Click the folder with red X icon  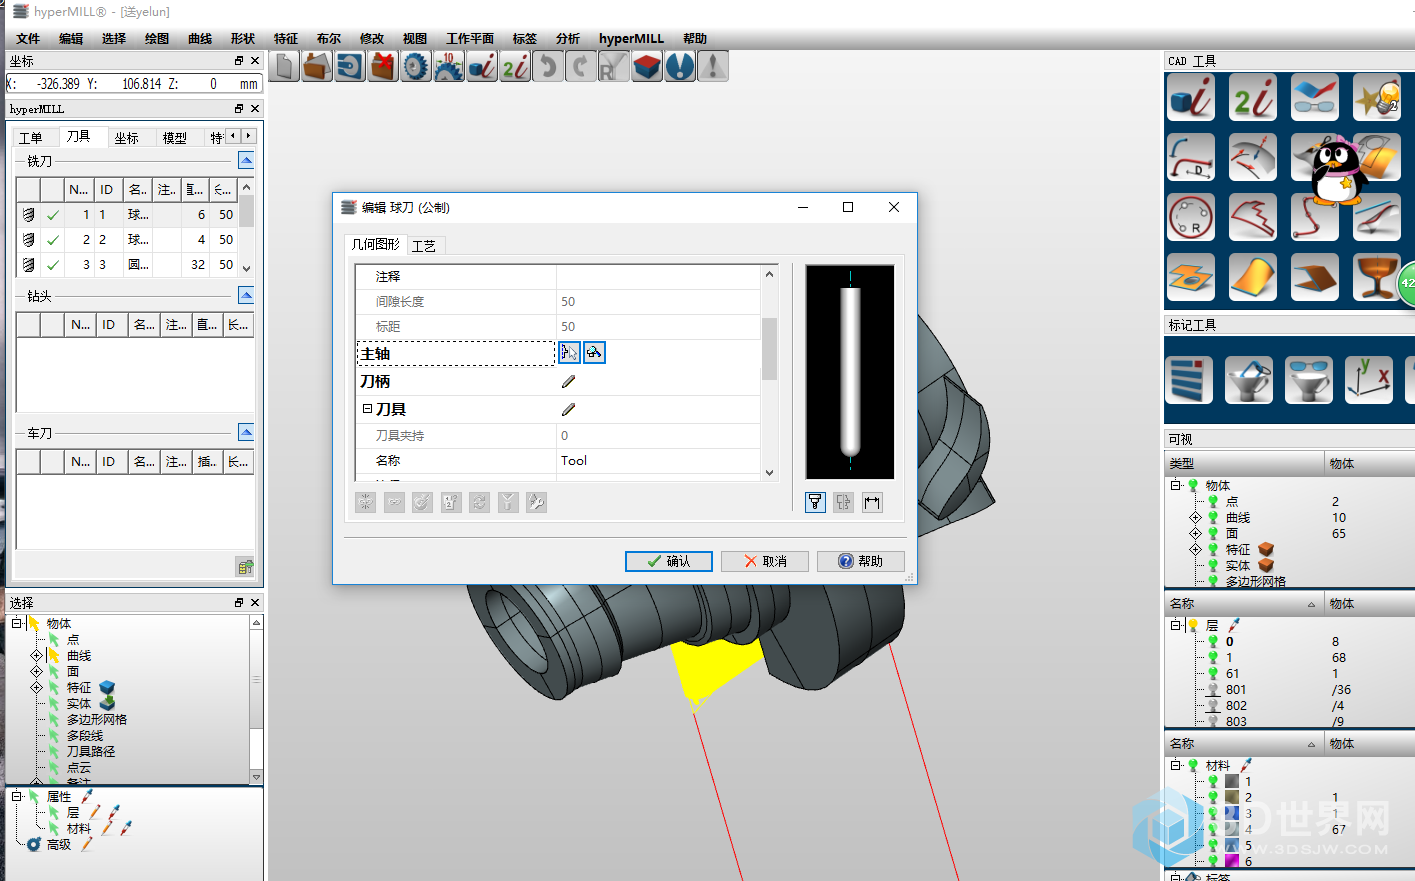(x=383, y=67)
